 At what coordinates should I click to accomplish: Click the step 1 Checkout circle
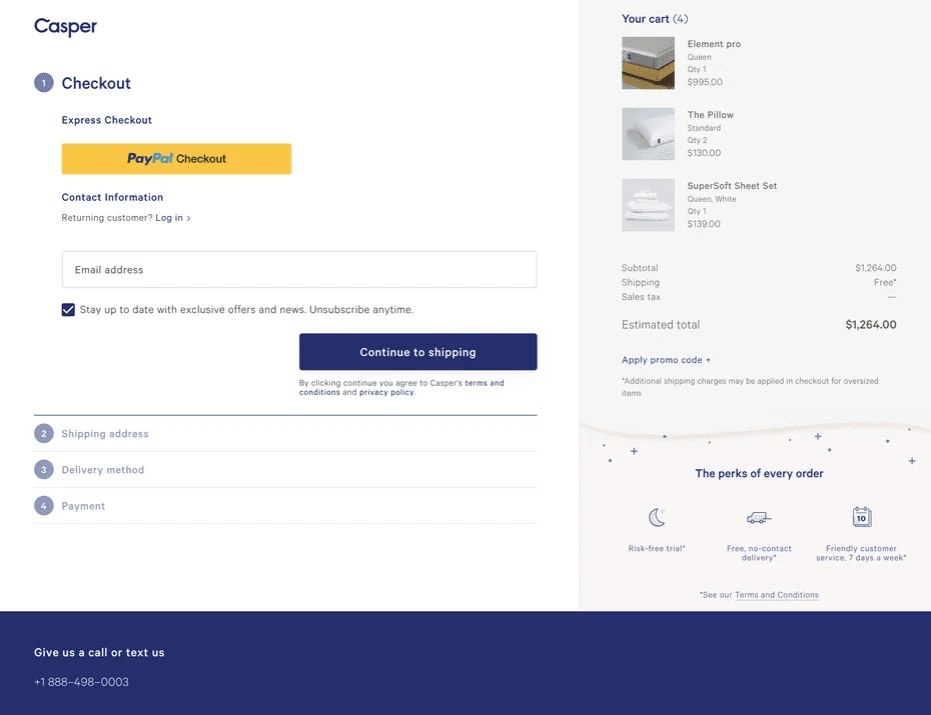[x=44, y=83]
